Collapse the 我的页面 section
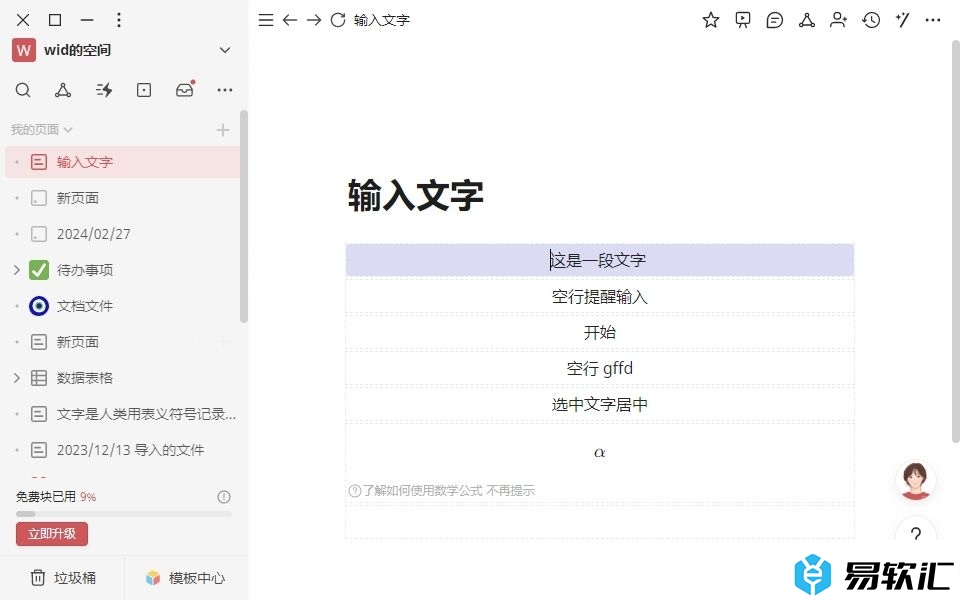 coord(42,130)
